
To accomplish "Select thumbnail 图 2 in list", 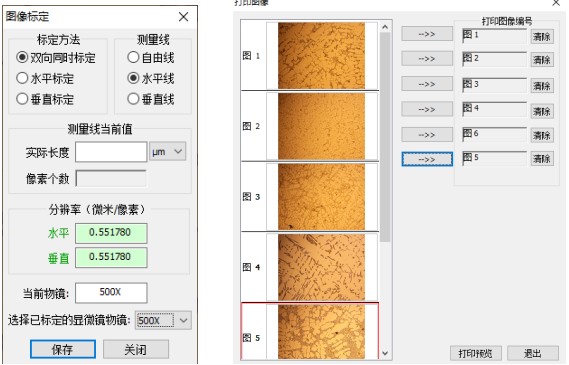I will pos(309,126).
